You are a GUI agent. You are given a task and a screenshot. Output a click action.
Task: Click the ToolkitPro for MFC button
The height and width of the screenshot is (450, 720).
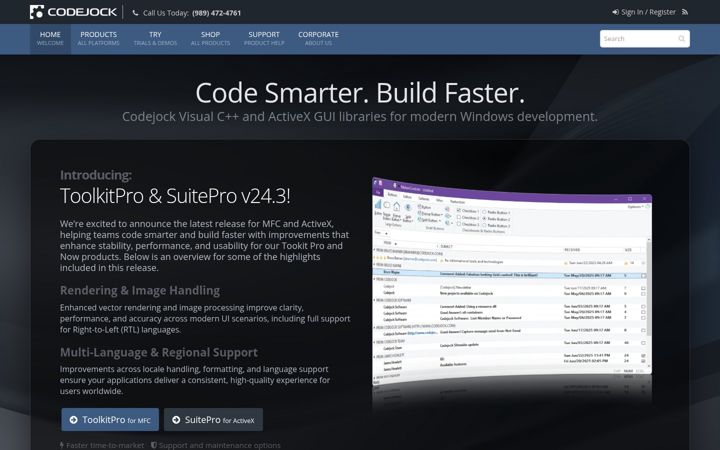110,420
